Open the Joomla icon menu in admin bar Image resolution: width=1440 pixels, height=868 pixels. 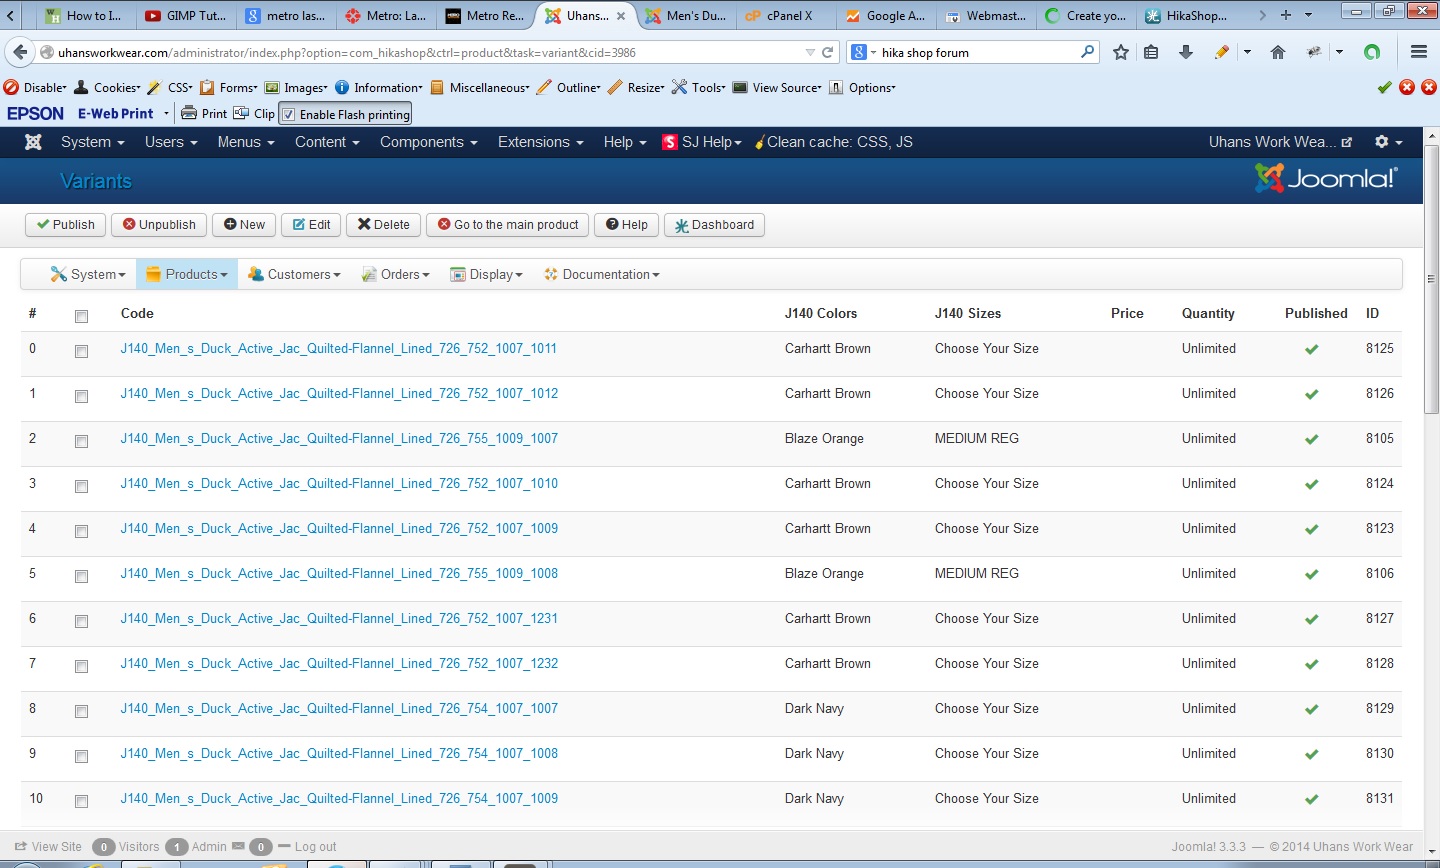click(33, 142)
